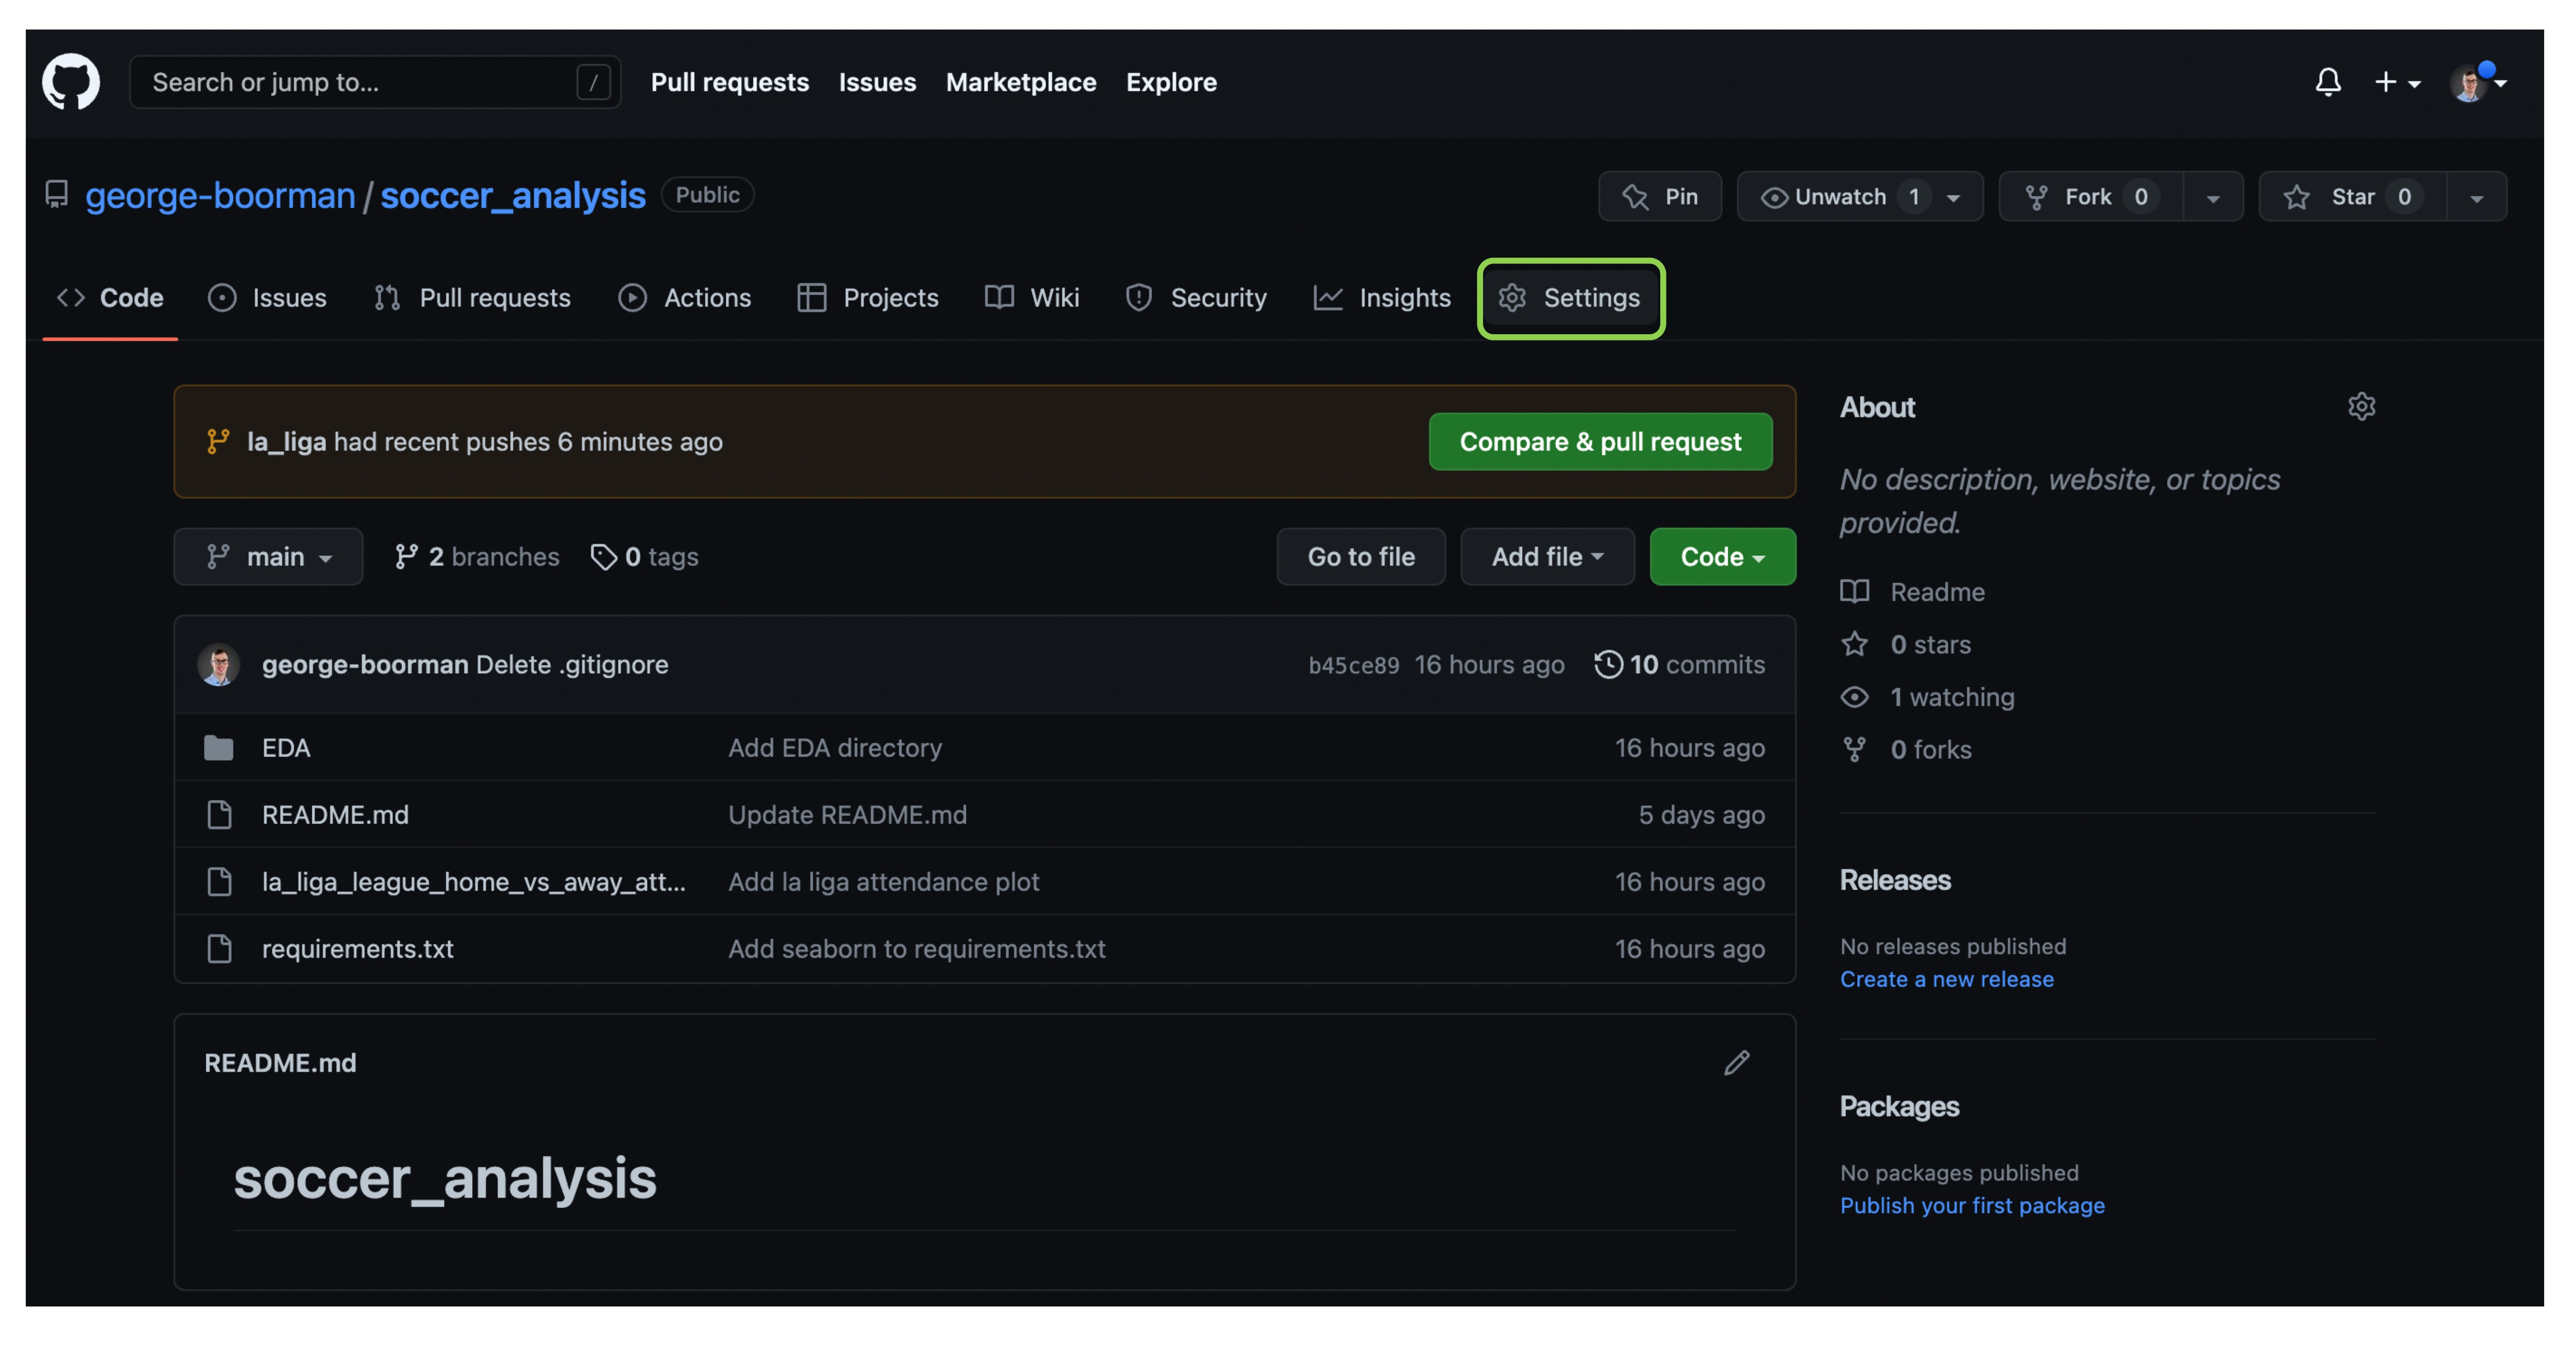Click the file icon for README.md row
This screenshot has width=2576, height=1365.
219,815
